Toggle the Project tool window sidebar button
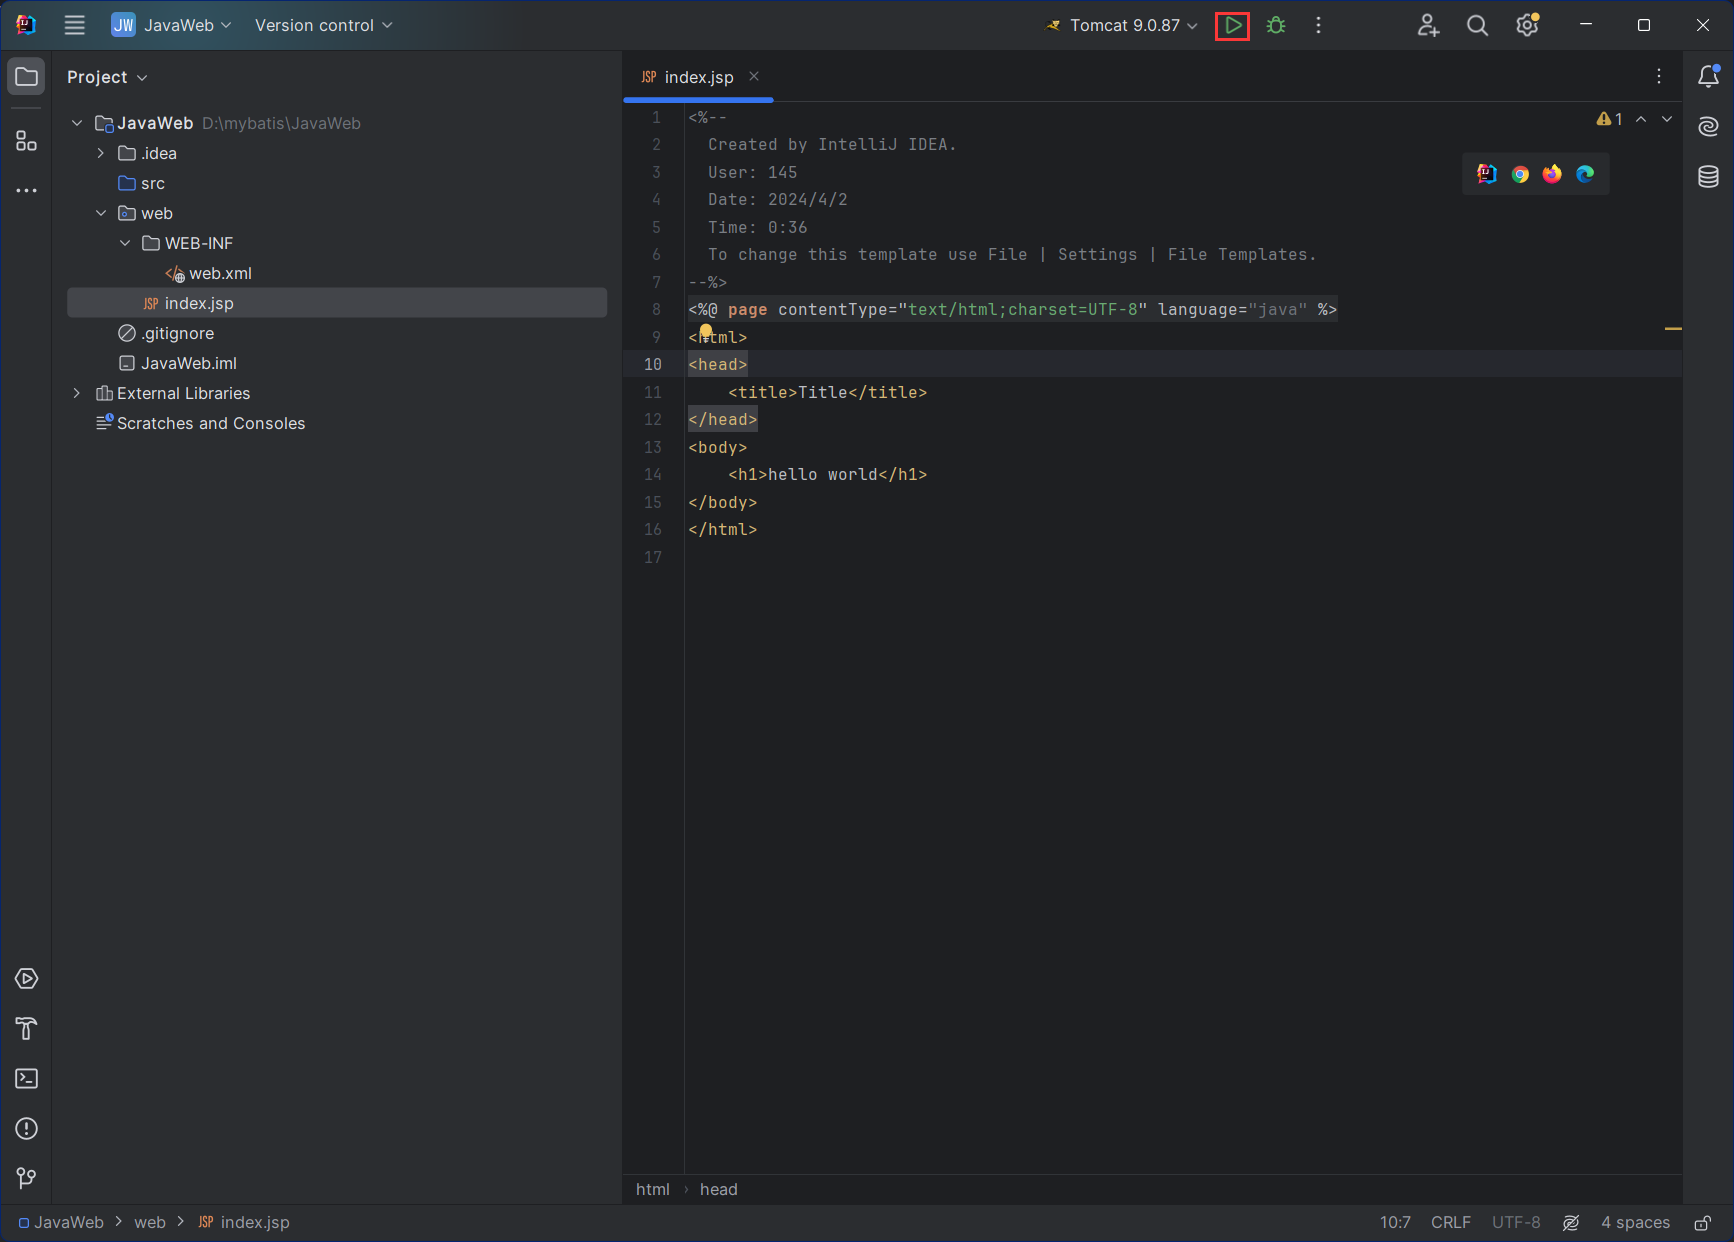This screenshot has height=1242, width=1734. (x=27, y=77)
